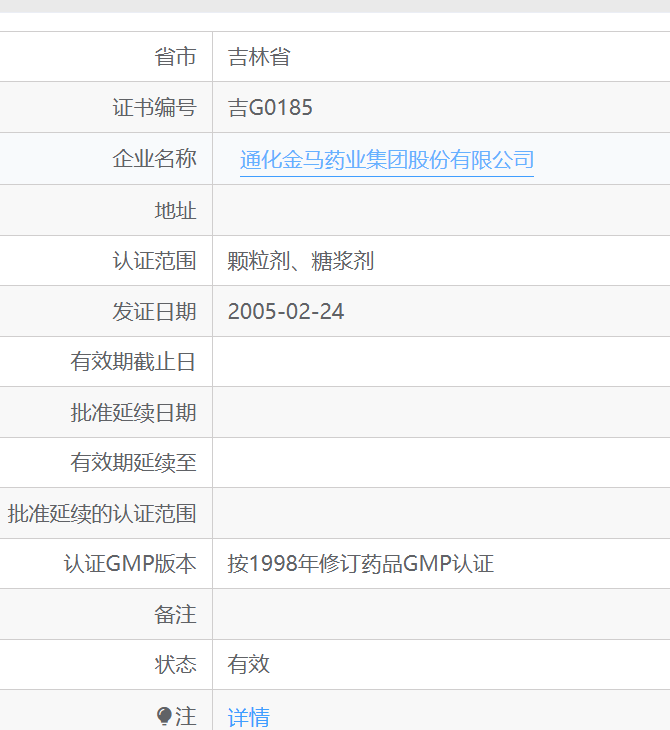
Task: Click the 证书编号 row label
Action: coord(154,108)
